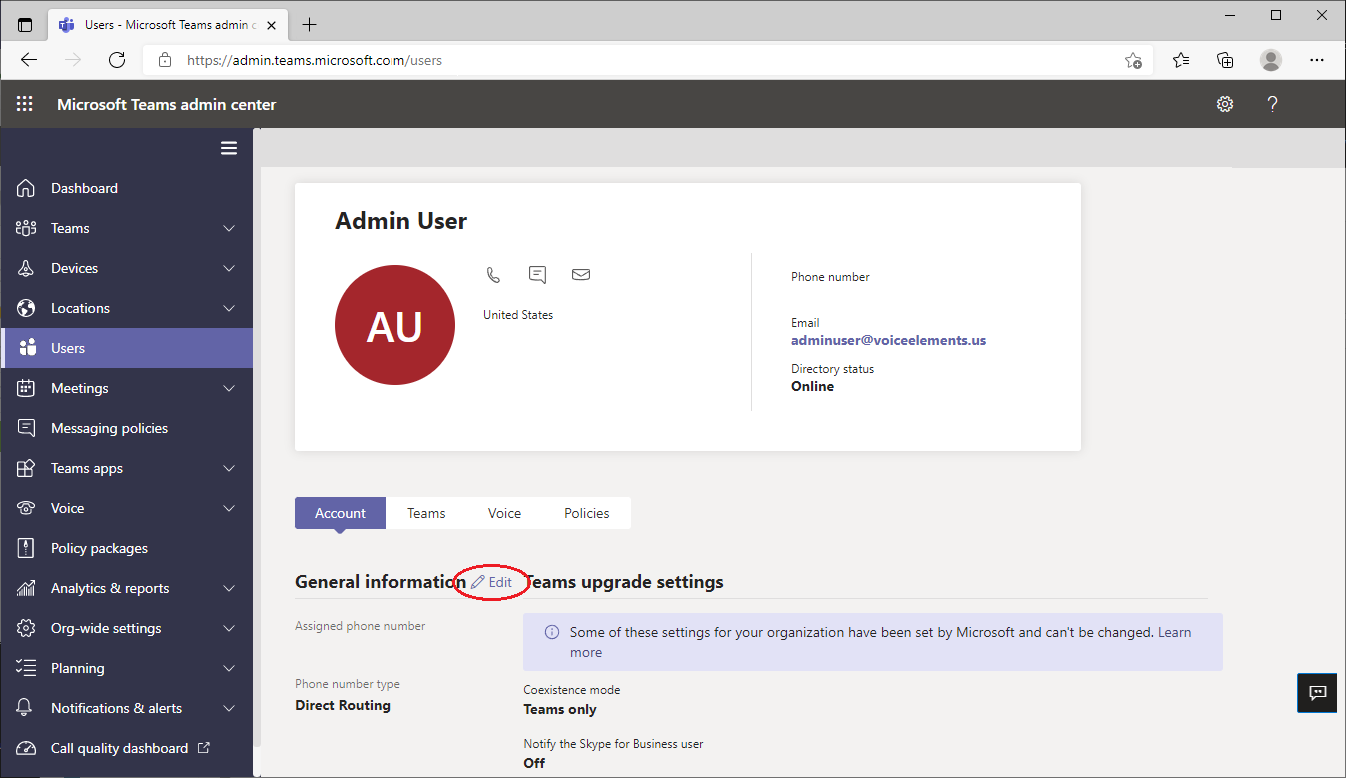
Task: Expand the Teams apps section chevron
Action: click(x=229, y=468)
